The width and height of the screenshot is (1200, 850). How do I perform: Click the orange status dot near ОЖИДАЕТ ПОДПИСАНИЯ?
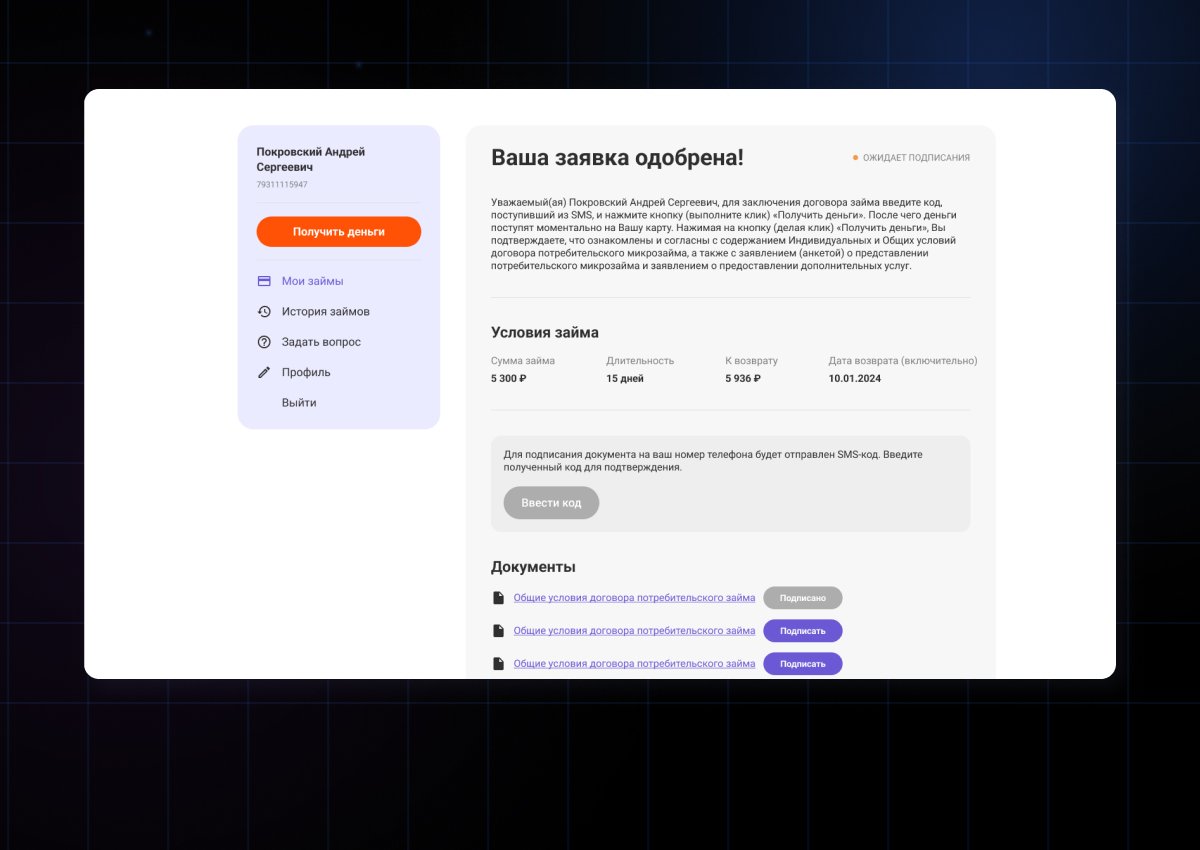854,157
